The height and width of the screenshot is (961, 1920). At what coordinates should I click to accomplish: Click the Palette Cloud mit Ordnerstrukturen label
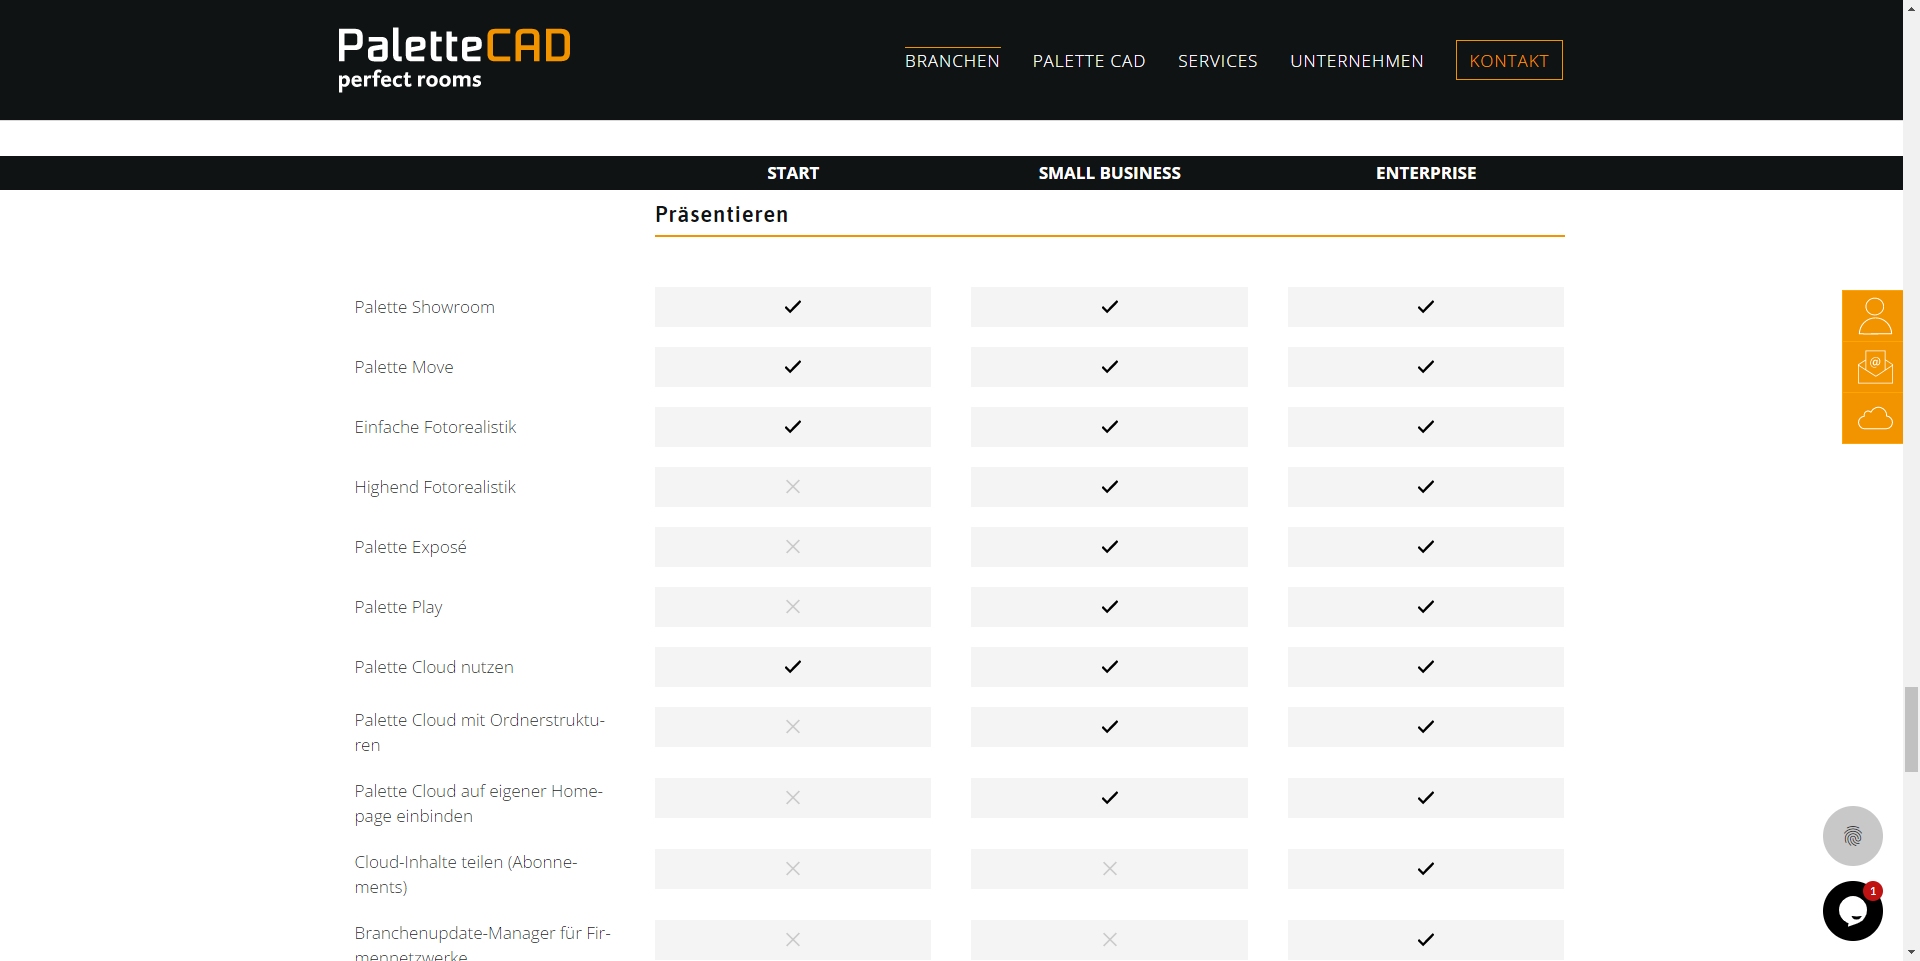[x=480, y=732]
